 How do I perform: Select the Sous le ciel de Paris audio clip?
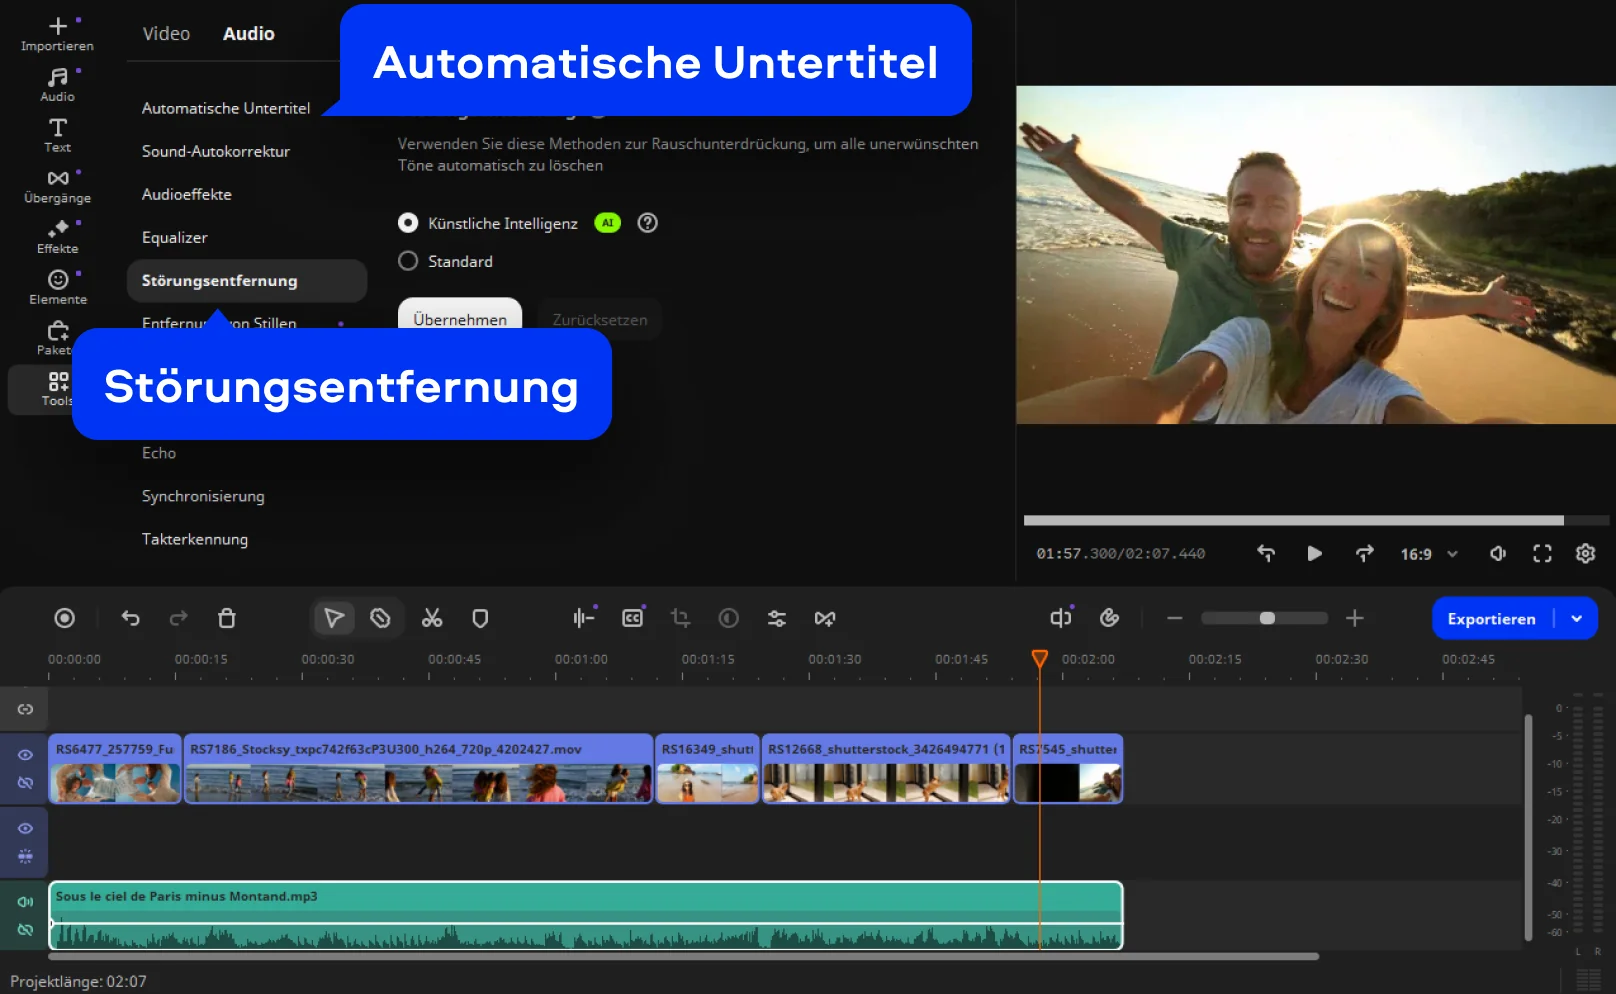[585, 915]
